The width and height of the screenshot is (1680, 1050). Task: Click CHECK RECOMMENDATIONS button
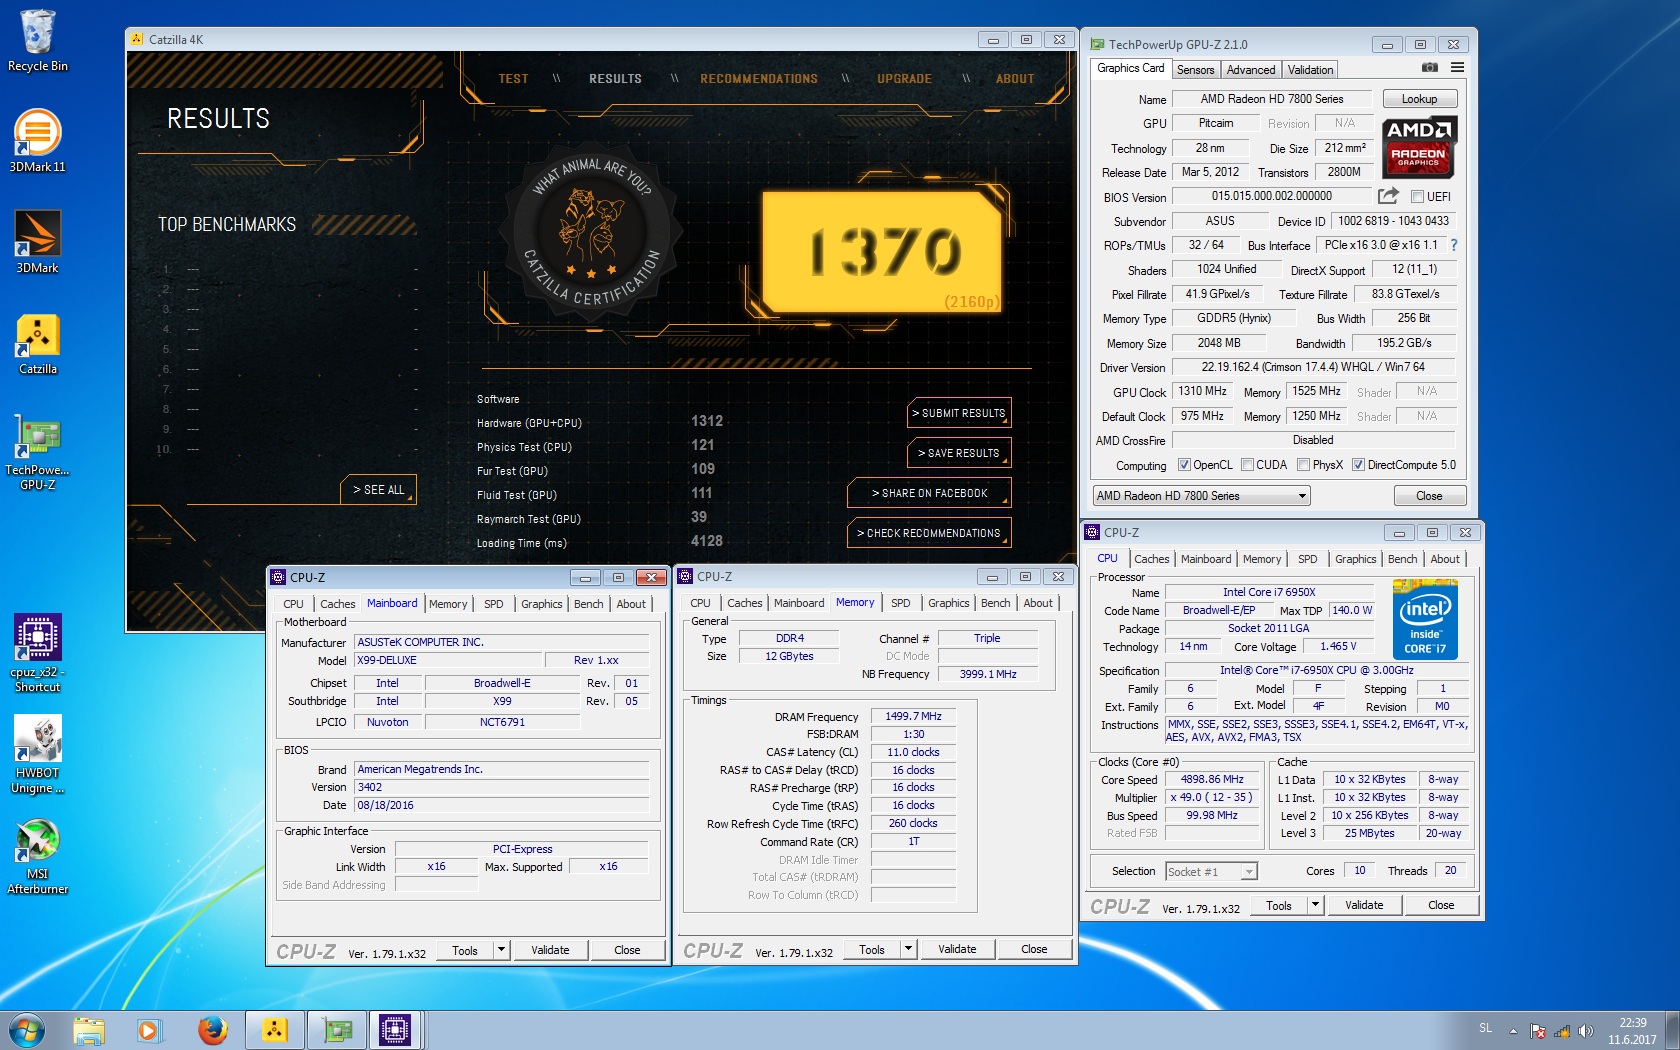[929, 533]
